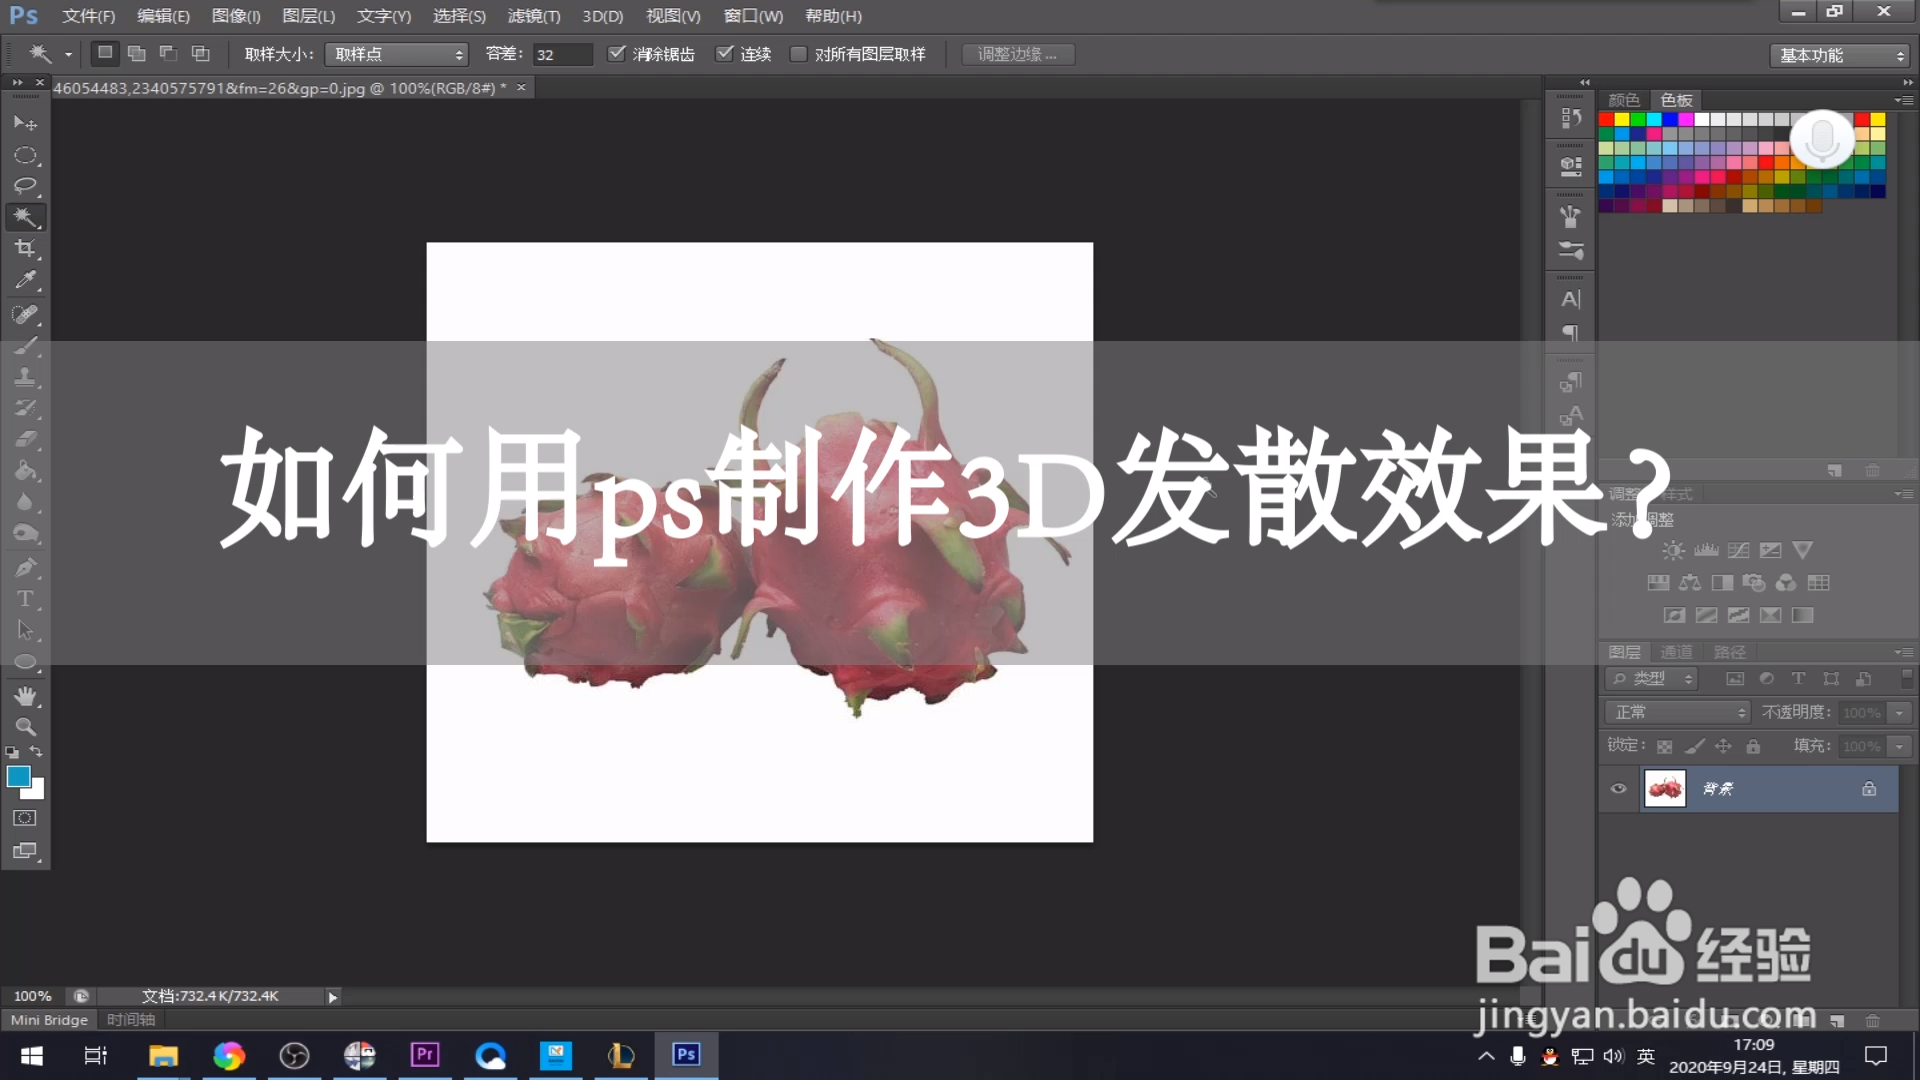Open the opacity 100% dropdown arrow

click(1899, 712)
